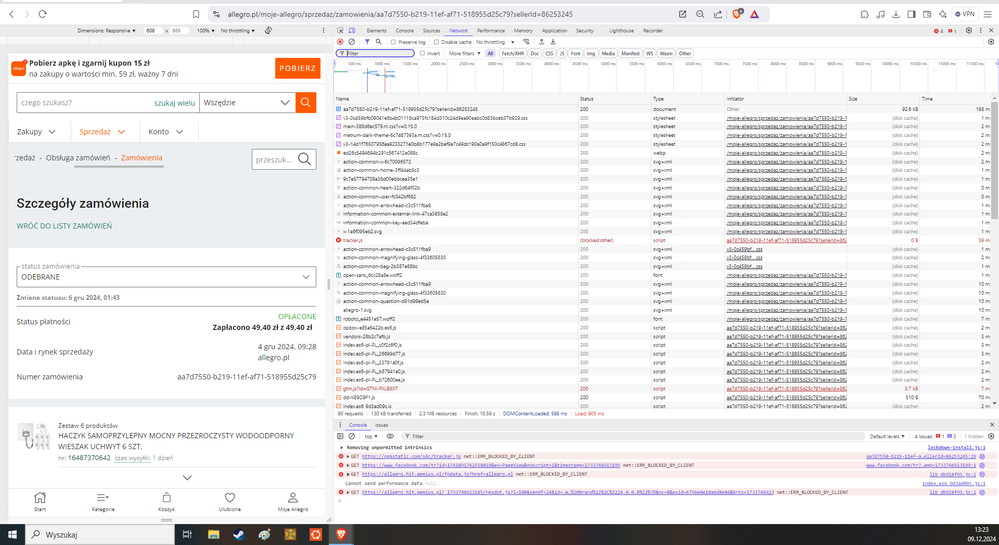The width and height of the screenshot is (999, 545).
Task: Click the bookmark icon beside address bar
Action: click(196, 14)
